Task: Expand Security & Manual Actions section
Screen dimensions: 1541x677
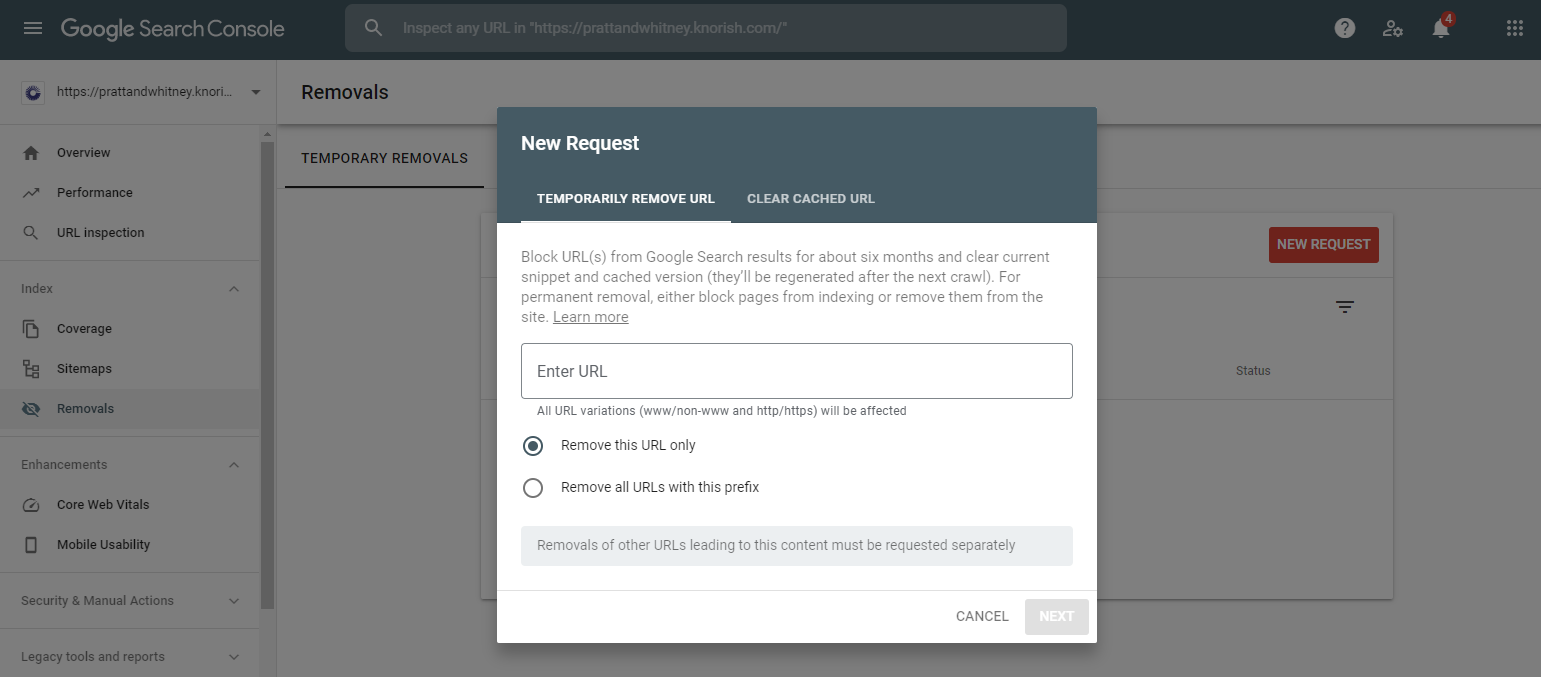Action: point(234,601)
